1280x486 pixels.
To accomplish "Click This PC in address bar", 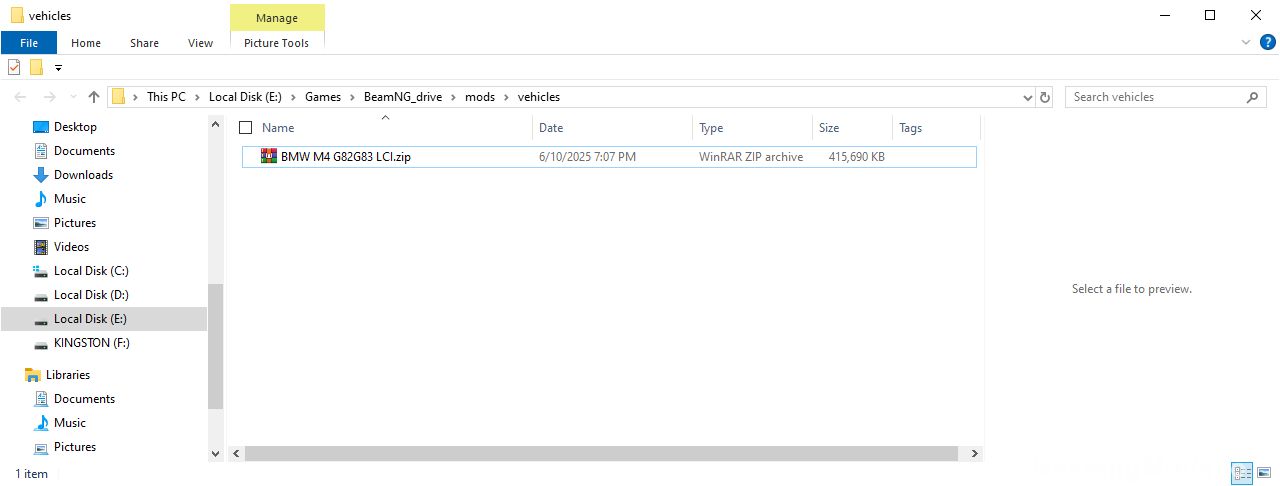I will click(x=166, y=97).
